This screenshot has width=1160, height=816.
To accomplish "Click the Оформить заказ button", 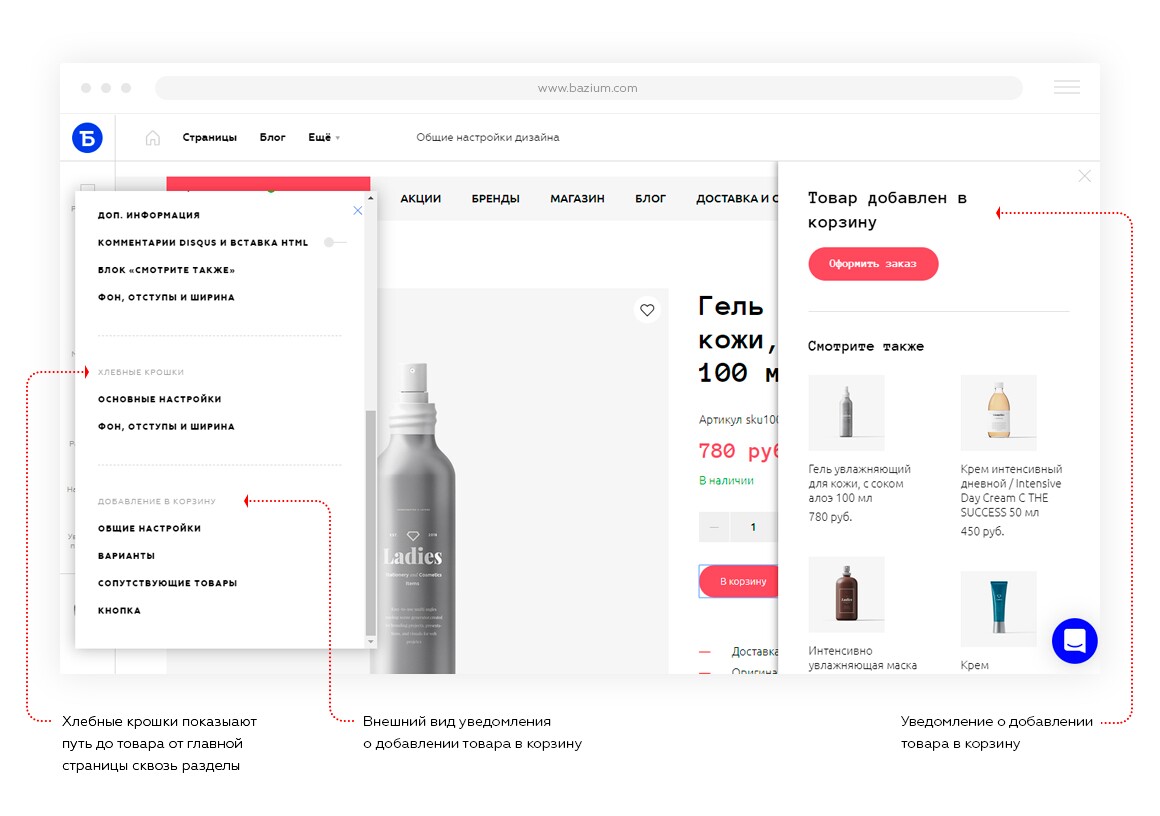I will pos(873,263).
